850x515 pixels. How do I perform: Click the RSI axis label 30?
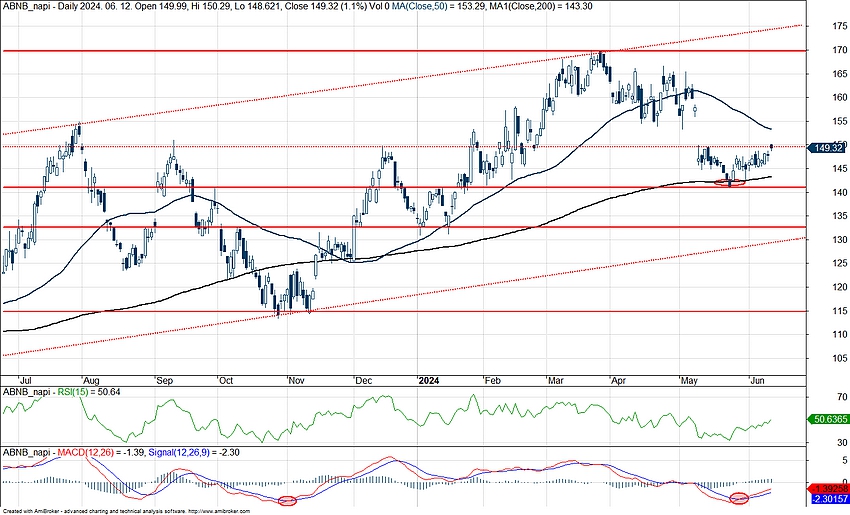(842, 442)
